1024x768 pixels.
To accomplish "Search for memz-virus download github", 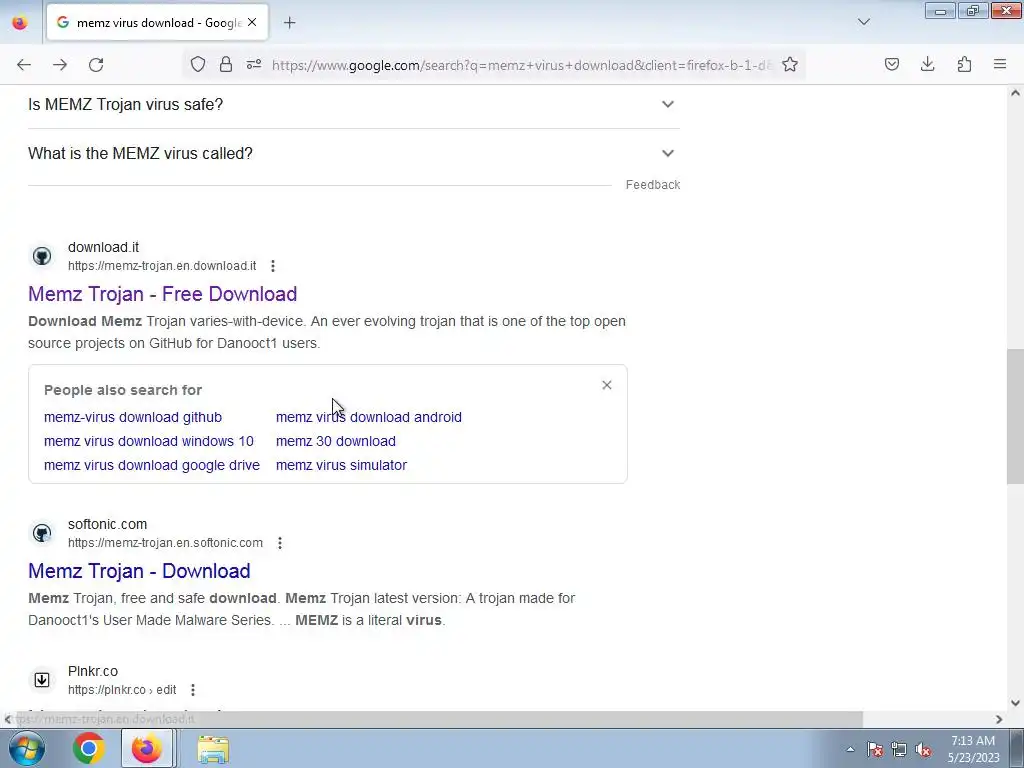I will 133,417.
